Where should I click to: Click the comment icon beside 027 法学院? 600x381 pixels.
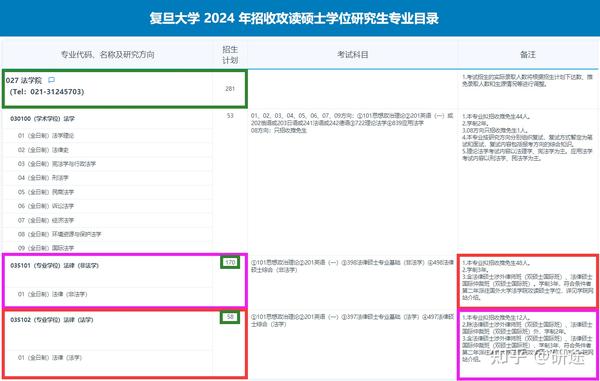51,80
